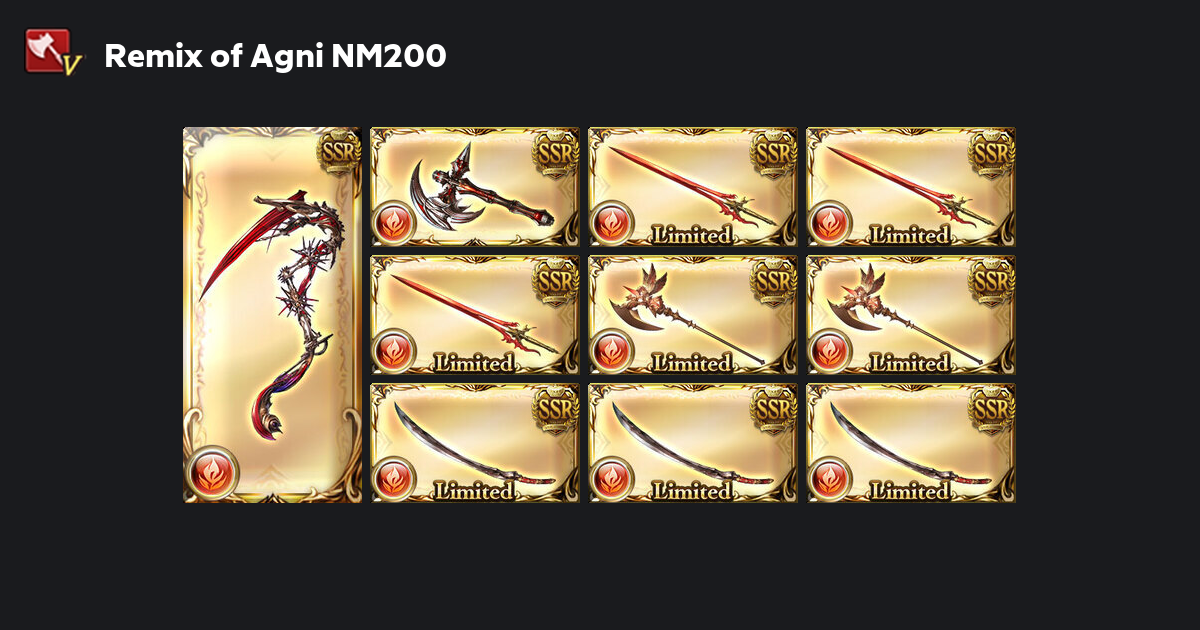Click fire element icon on bottom-right katana

pyautogui.click(x=830, y=478)
